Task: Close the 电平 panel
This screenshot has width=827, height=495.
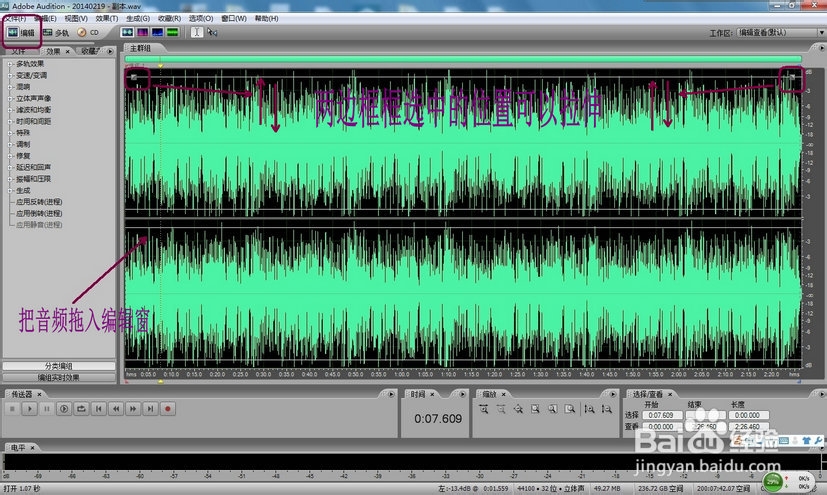Action: [32, 448]
